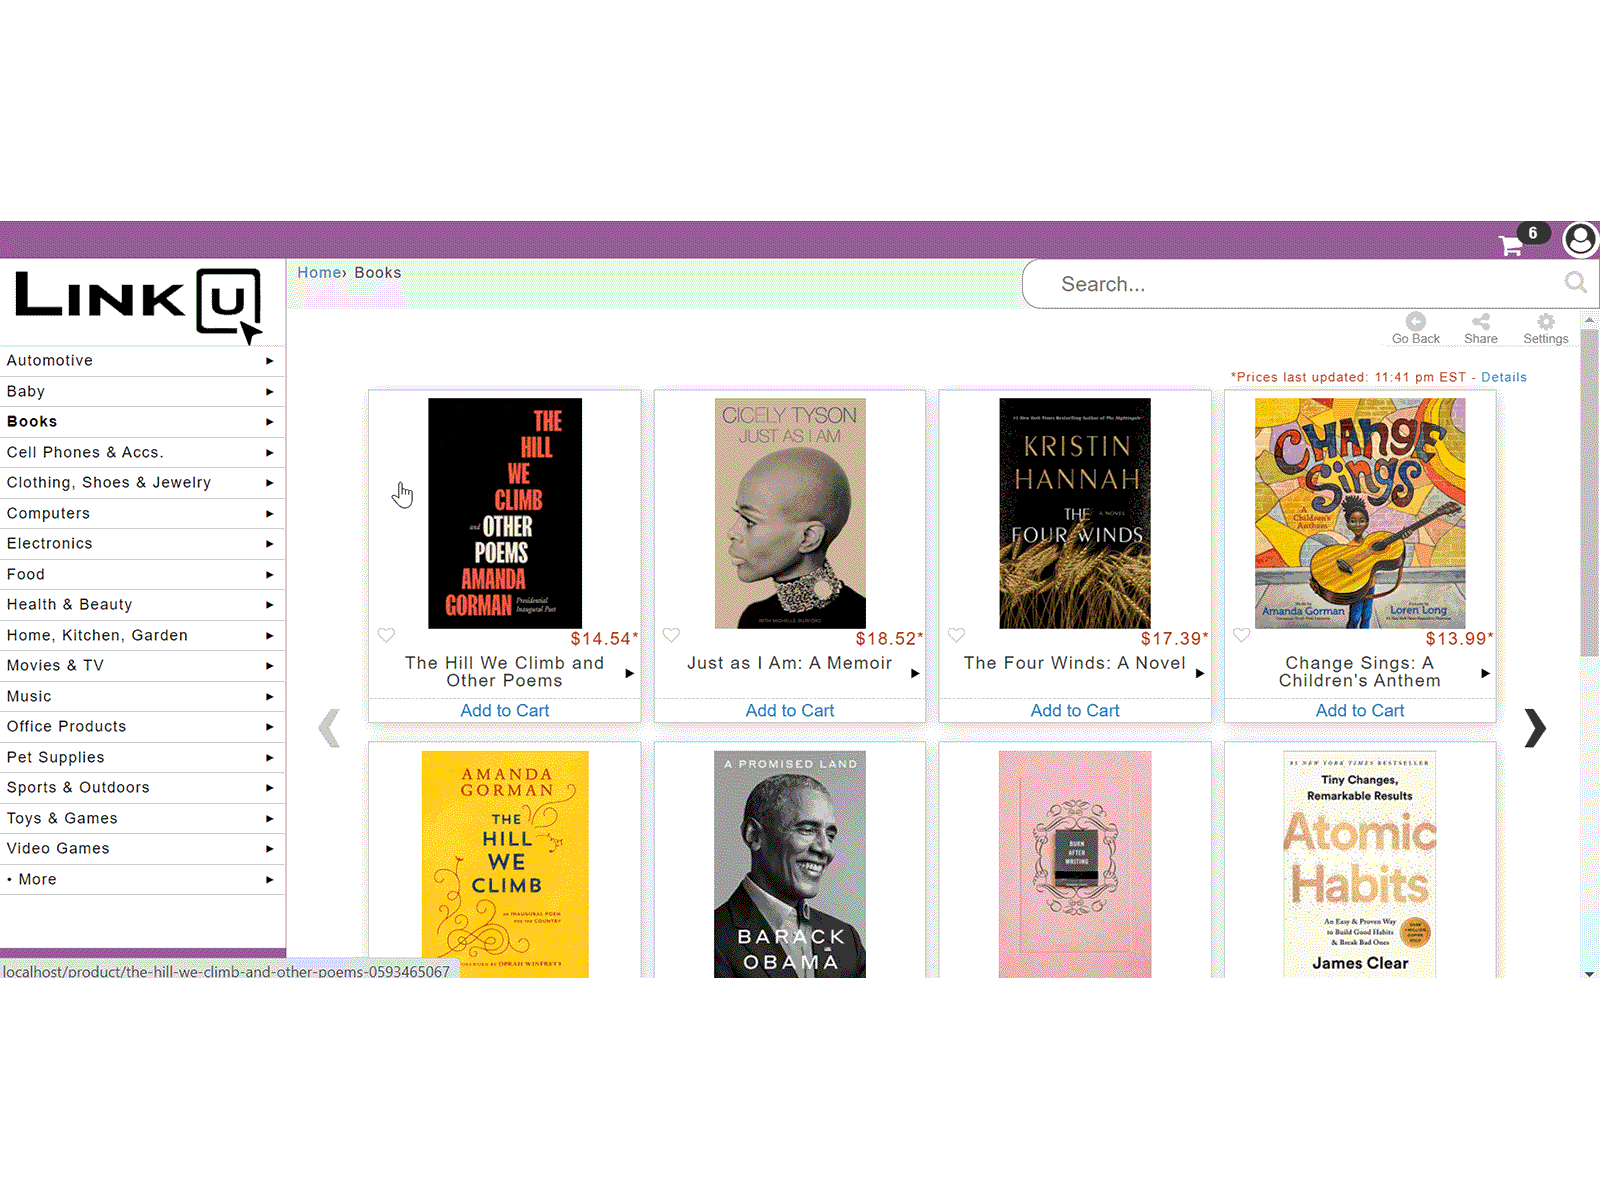Expand the Automotive category arrow
The height and width of the screenshot is (1200, 1600).
pos(269,361)
